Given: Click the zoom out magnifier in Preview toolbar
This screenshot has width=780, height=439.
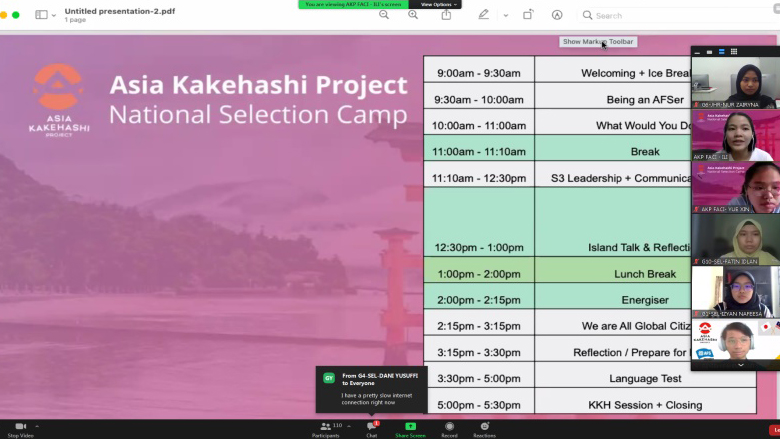Looking at the screenshot, I should pos(384,15).
